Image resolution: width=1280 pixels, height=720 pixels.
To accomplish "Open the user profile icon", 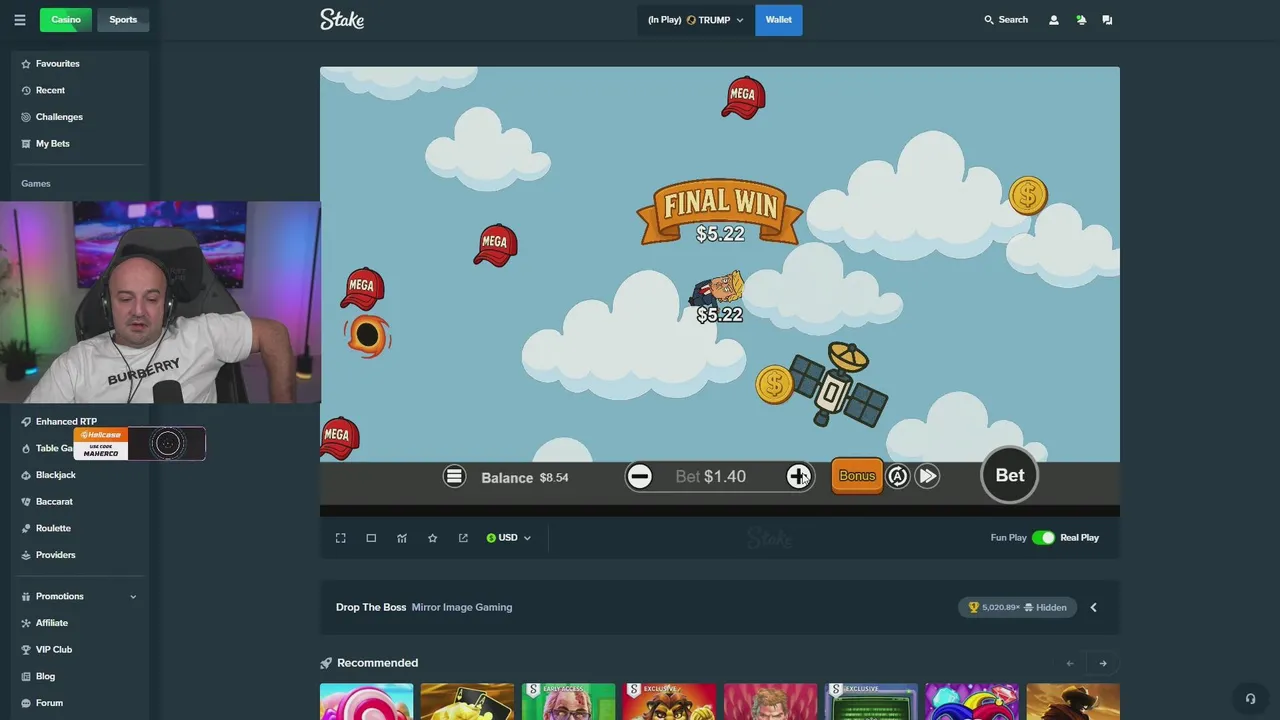I will point(1053,20).
